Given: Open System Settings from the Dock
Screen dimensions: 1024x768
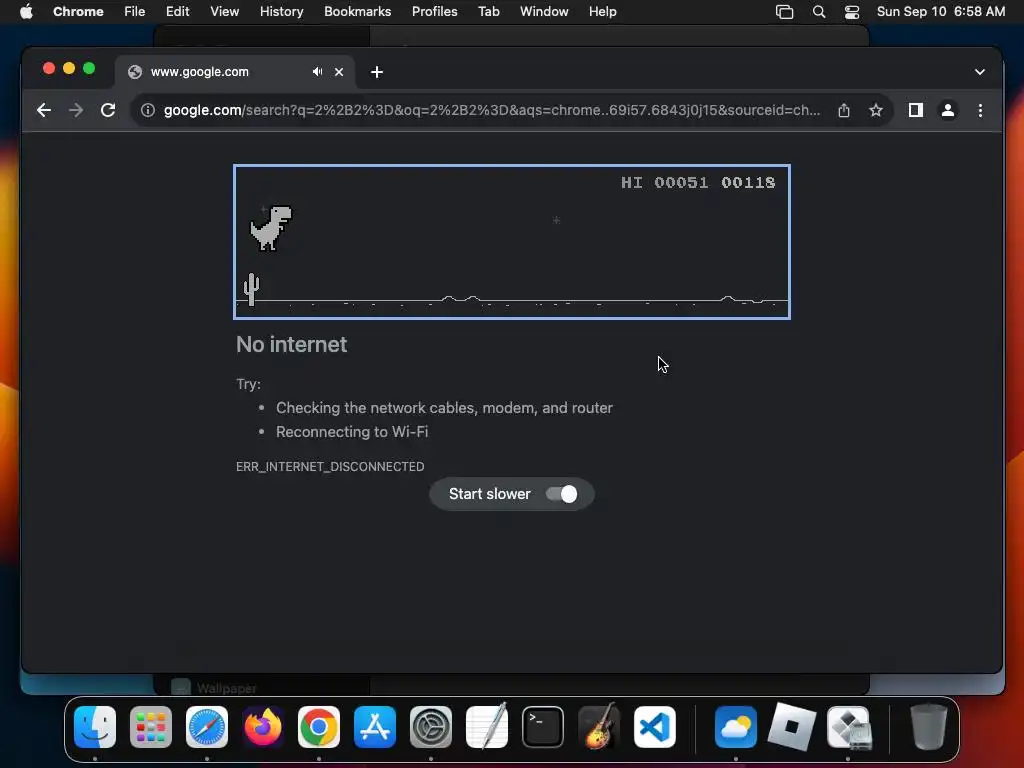Looking at the screenshot, I should [x=431, y=727].
